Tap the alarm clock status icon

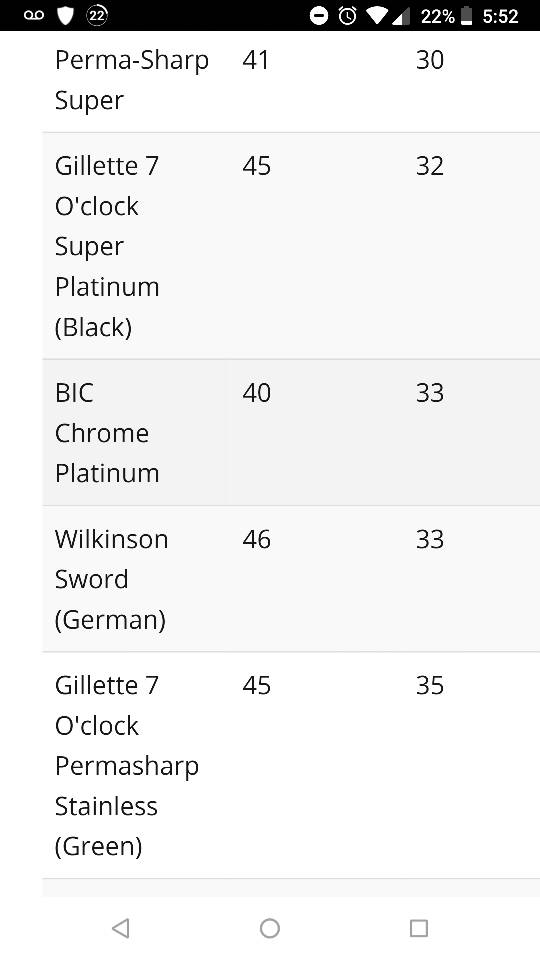[348, 15]
